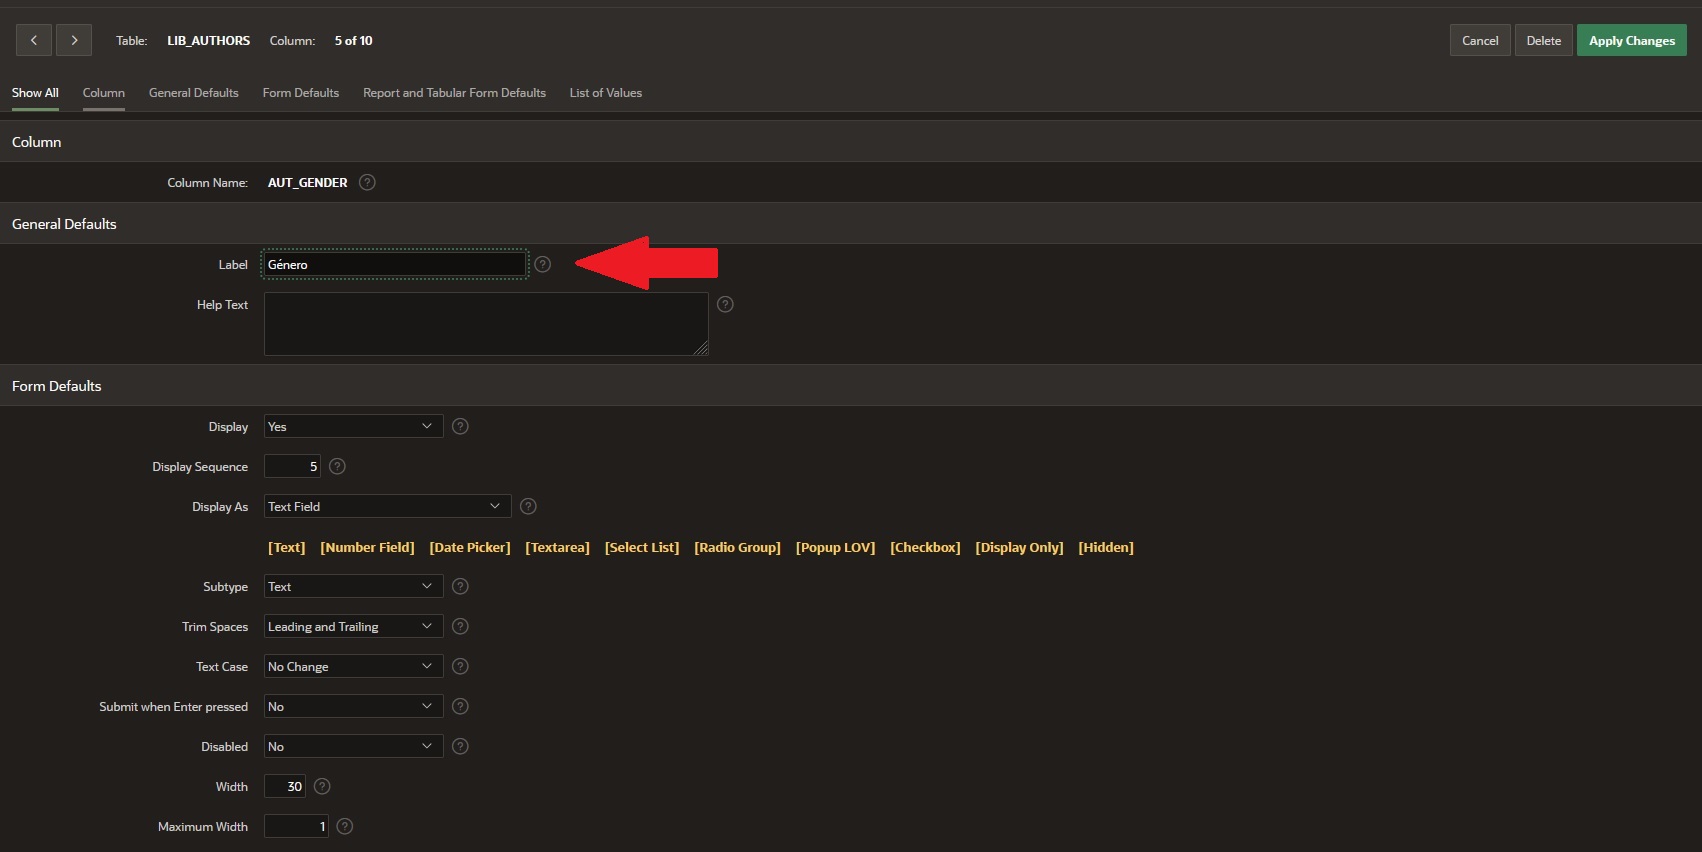The image size is (1702, 852).
Task: Go to previous column with left arrow
Action: (34, 41)
